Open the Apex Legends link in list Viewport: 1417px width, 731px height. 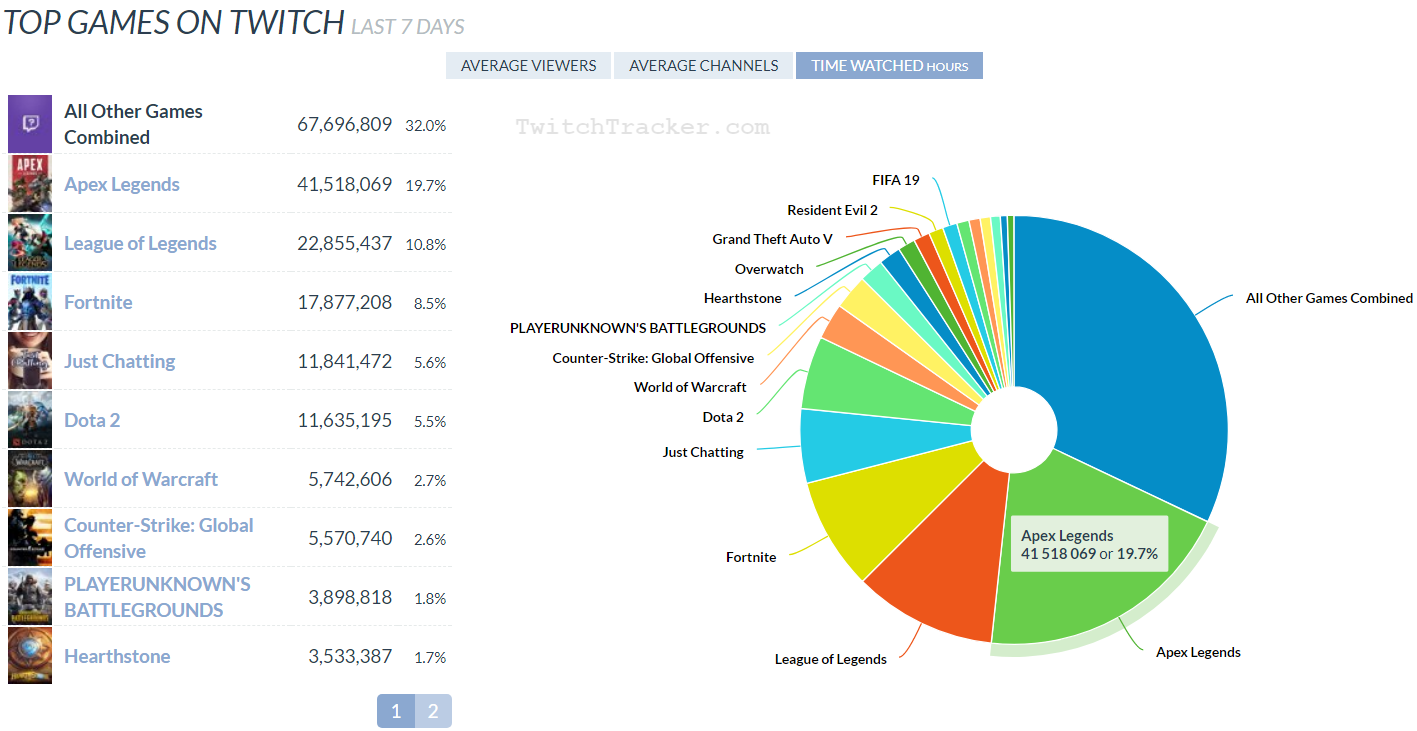(122, 184)
